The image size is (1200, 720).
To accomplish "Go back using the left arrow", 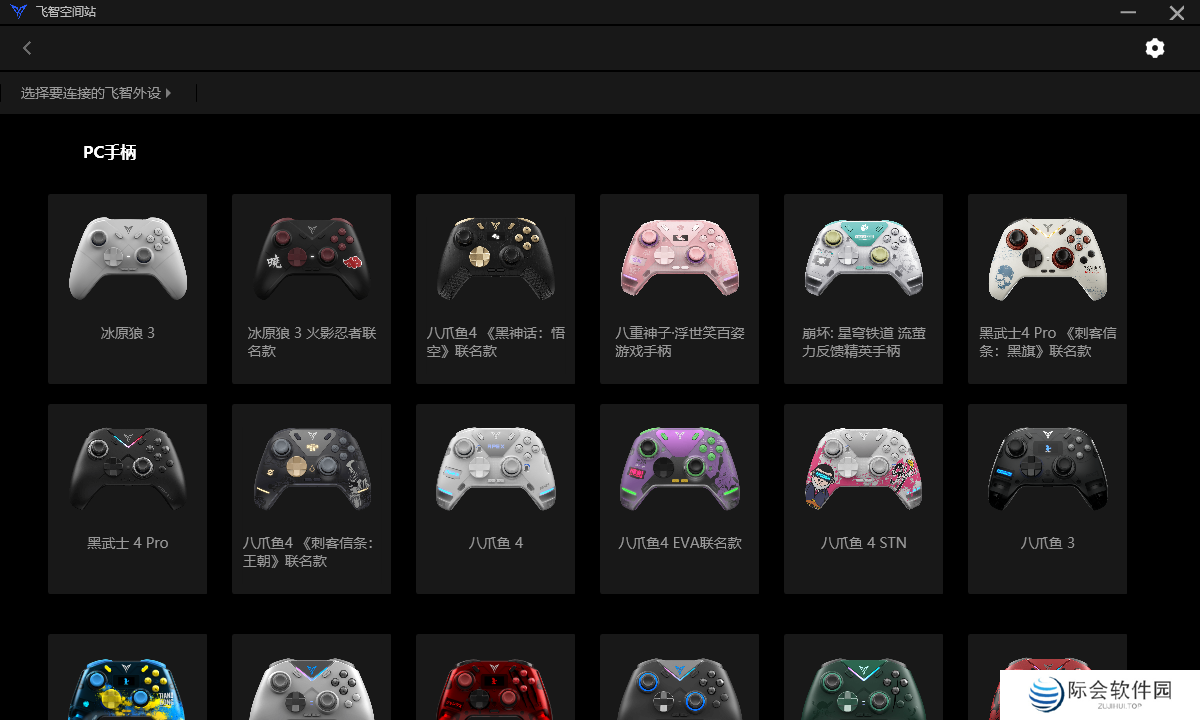I will (27, 48).
